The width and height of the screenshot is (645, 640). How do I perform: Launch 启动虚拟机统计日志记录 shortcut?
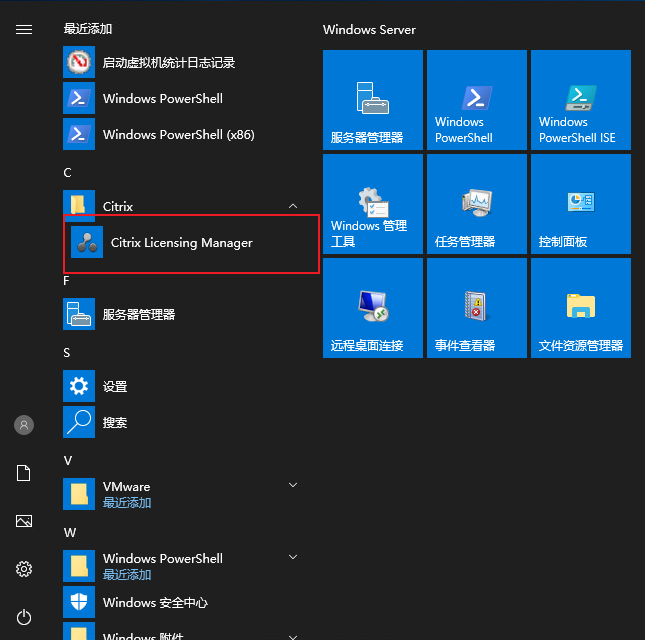(x=168, y=63)
